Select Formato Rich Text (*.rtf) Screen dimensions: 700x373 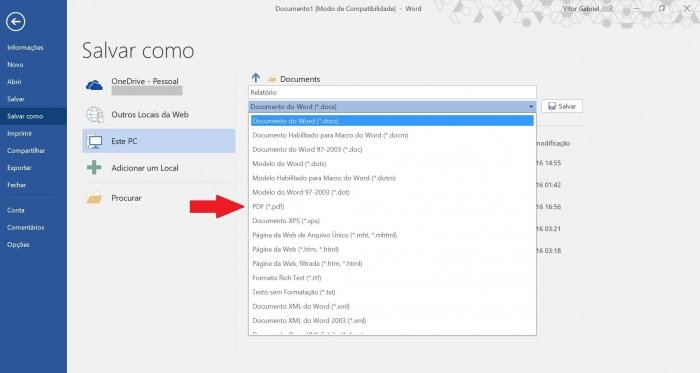(x=392, y=278)
